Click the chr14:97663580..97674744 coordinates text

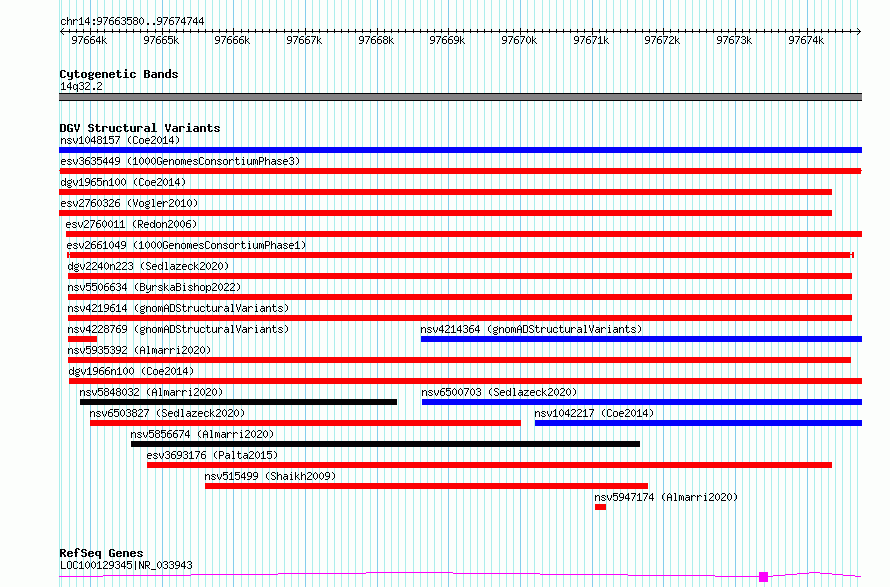(132, 21)
